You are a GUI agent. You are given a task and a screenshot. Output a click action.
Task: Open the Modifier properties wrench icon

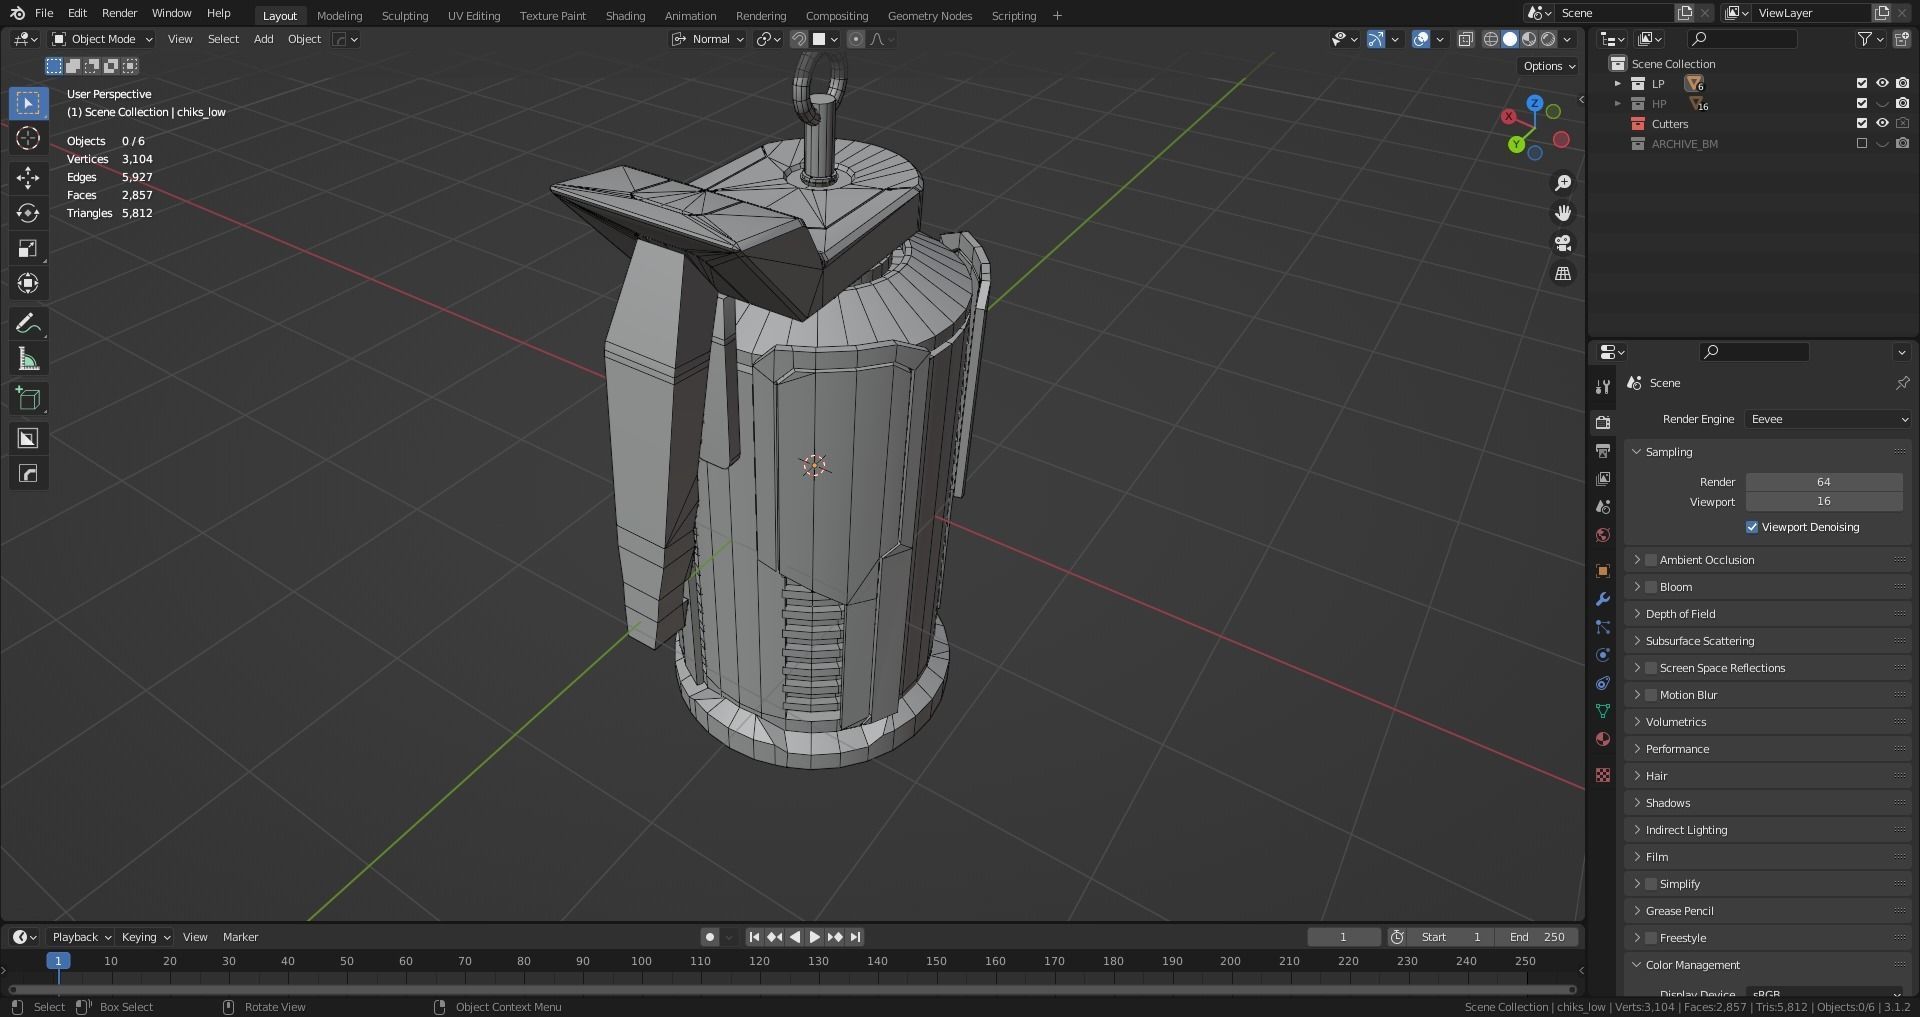(1603, 599)
